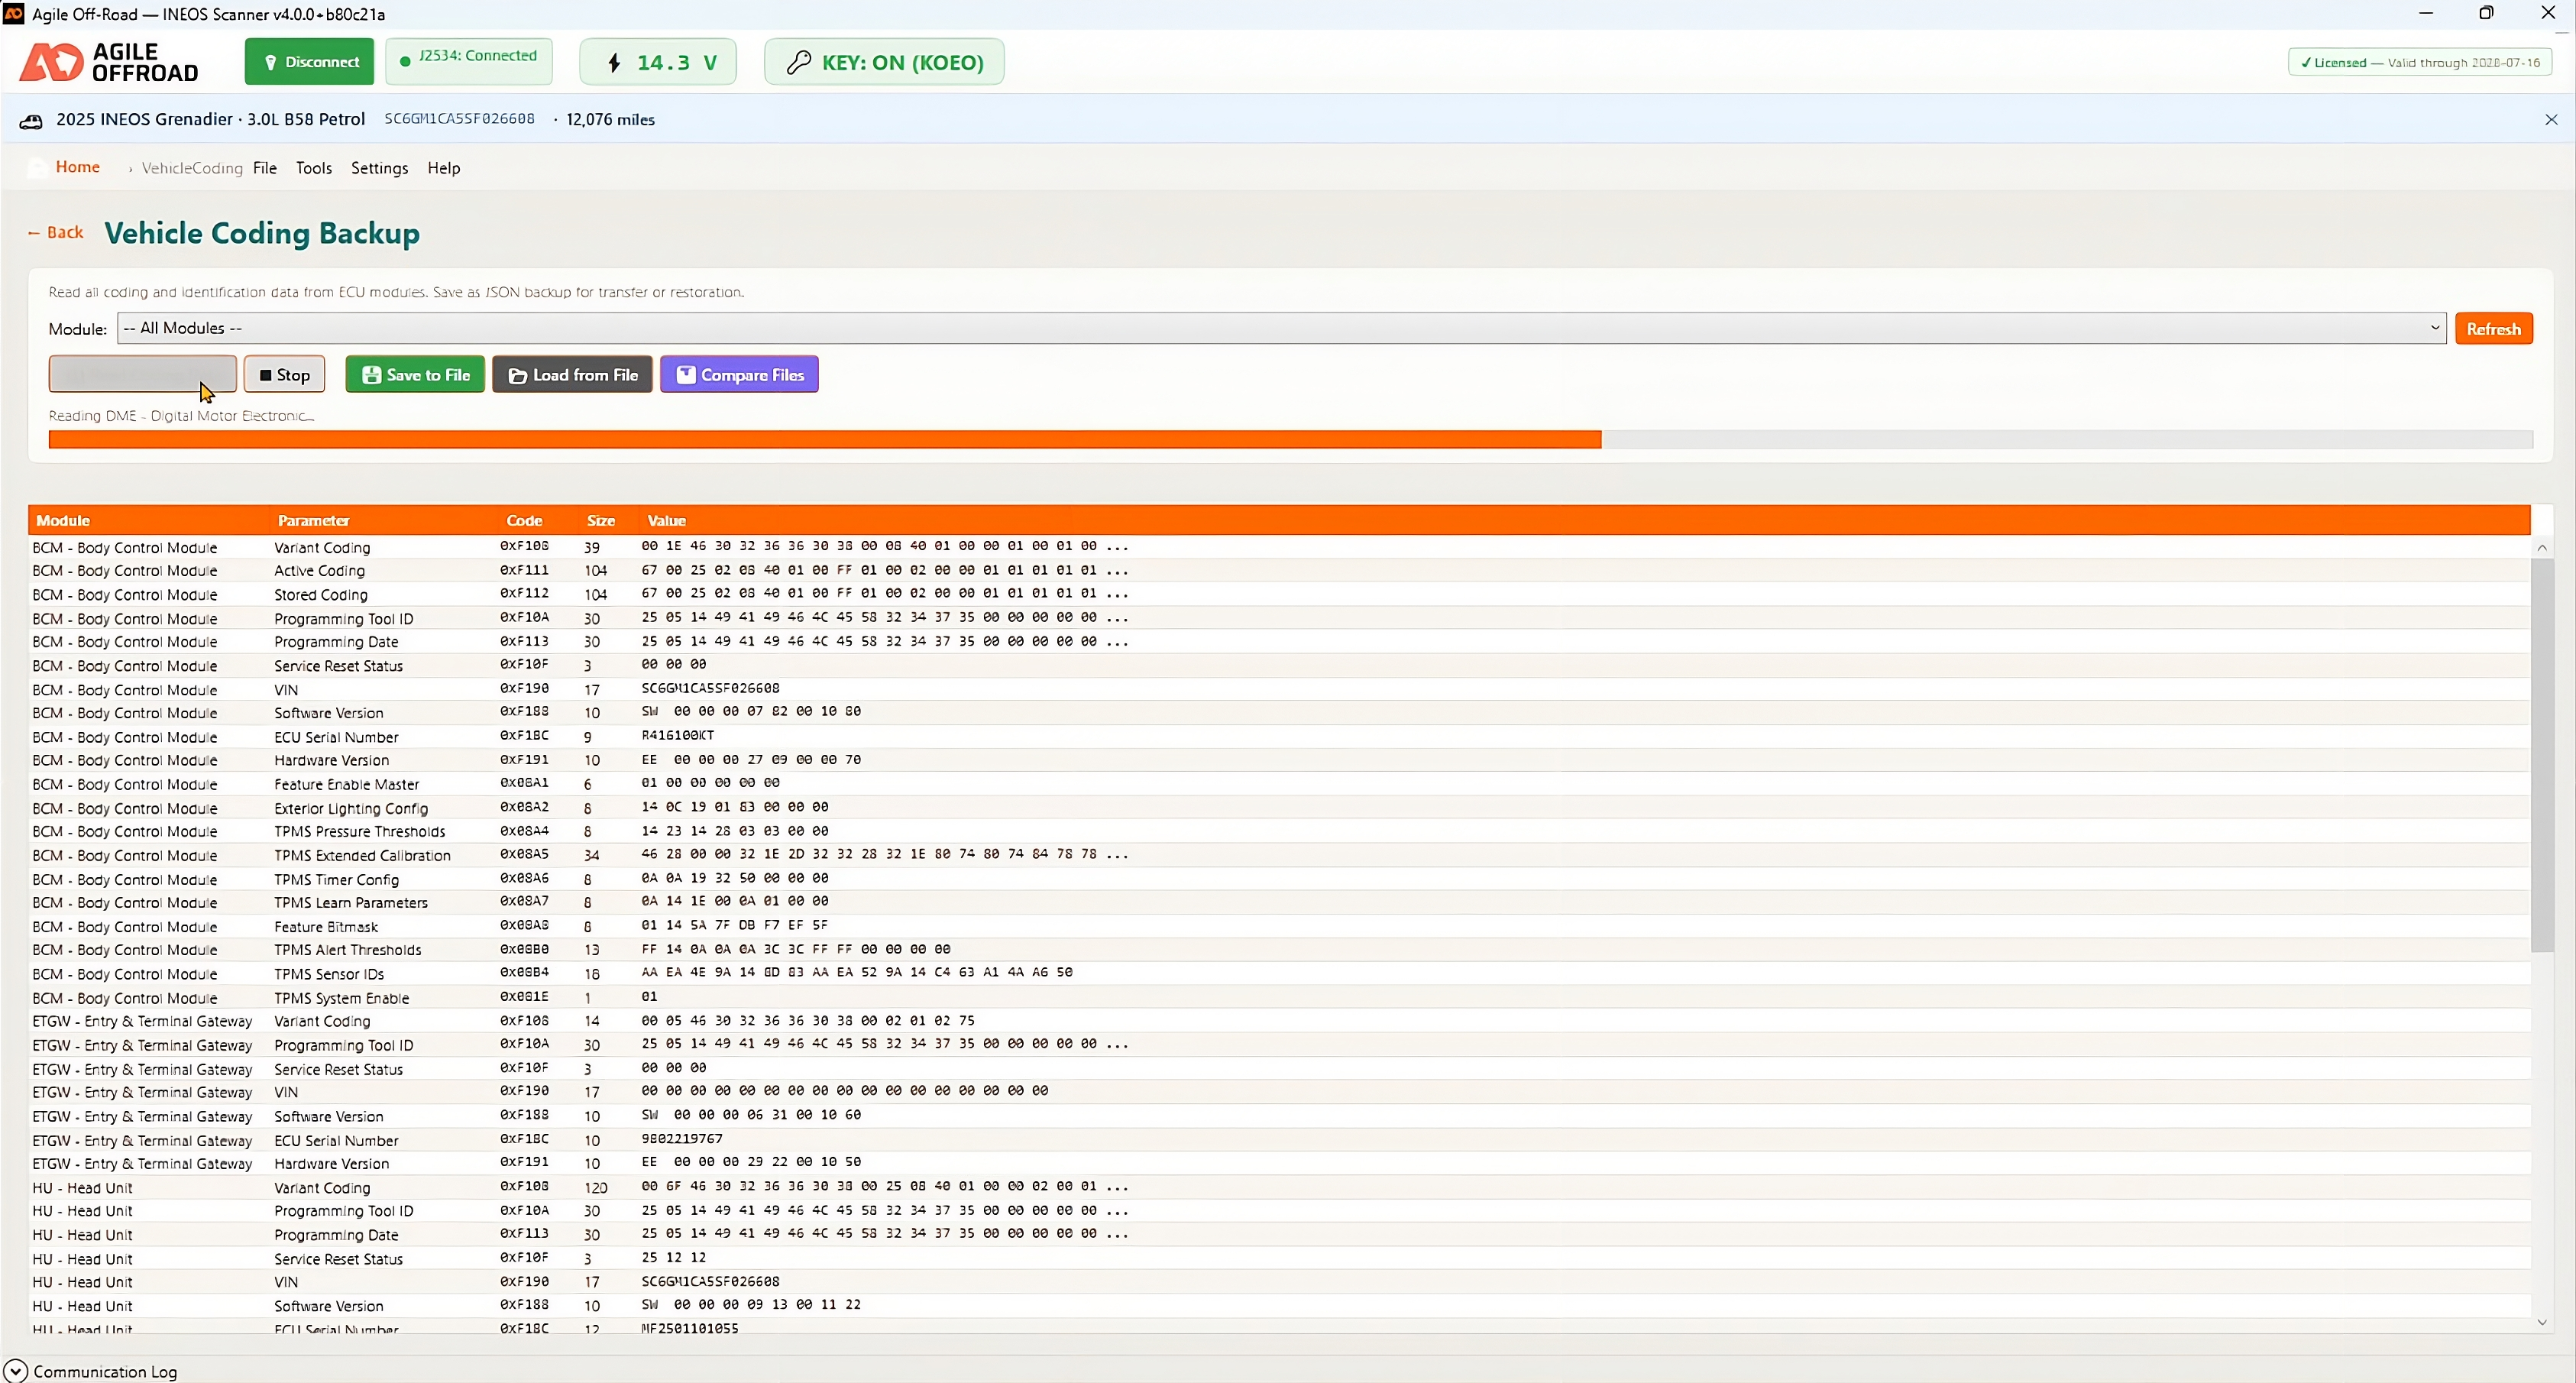Select the BCM Active Coding row
2576x1383 pixels.
tap(1280, 571)
